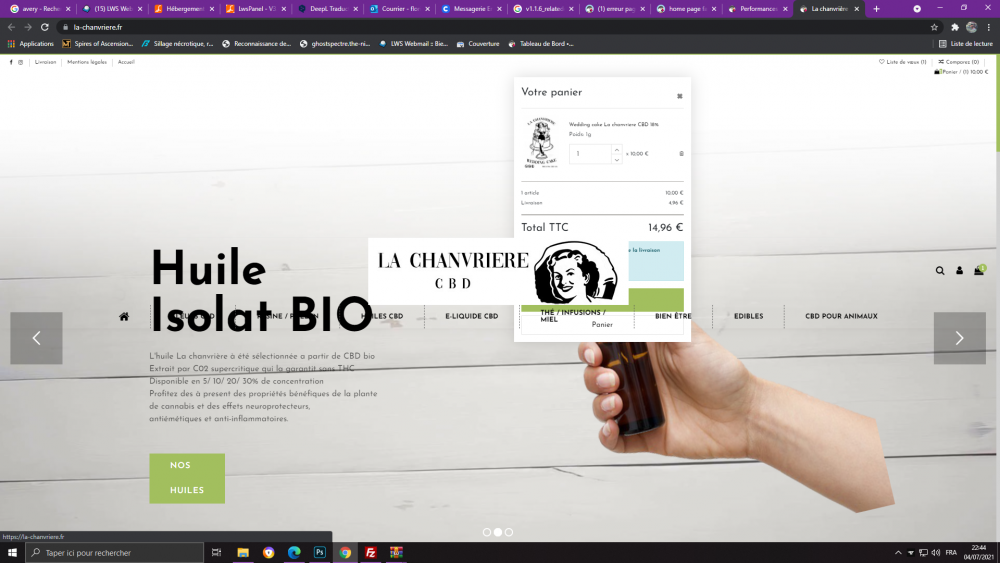Open Comparer link
Image resolution: width=1000 pixels, height=563 pixels.
(x=959, y=62)
